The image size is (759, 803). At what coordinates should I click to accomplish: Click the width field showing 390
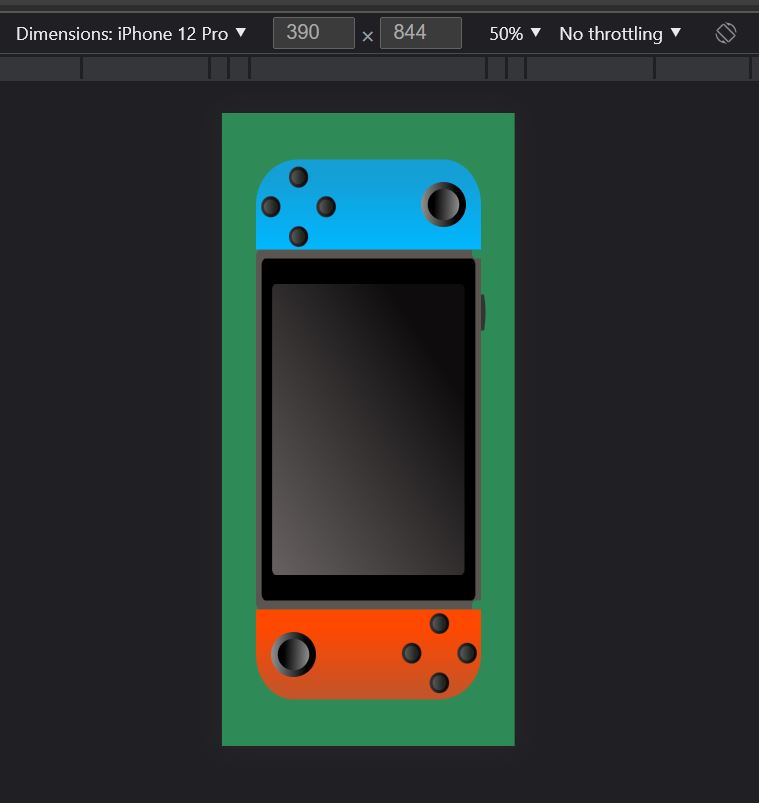click(x=313, y=33)
